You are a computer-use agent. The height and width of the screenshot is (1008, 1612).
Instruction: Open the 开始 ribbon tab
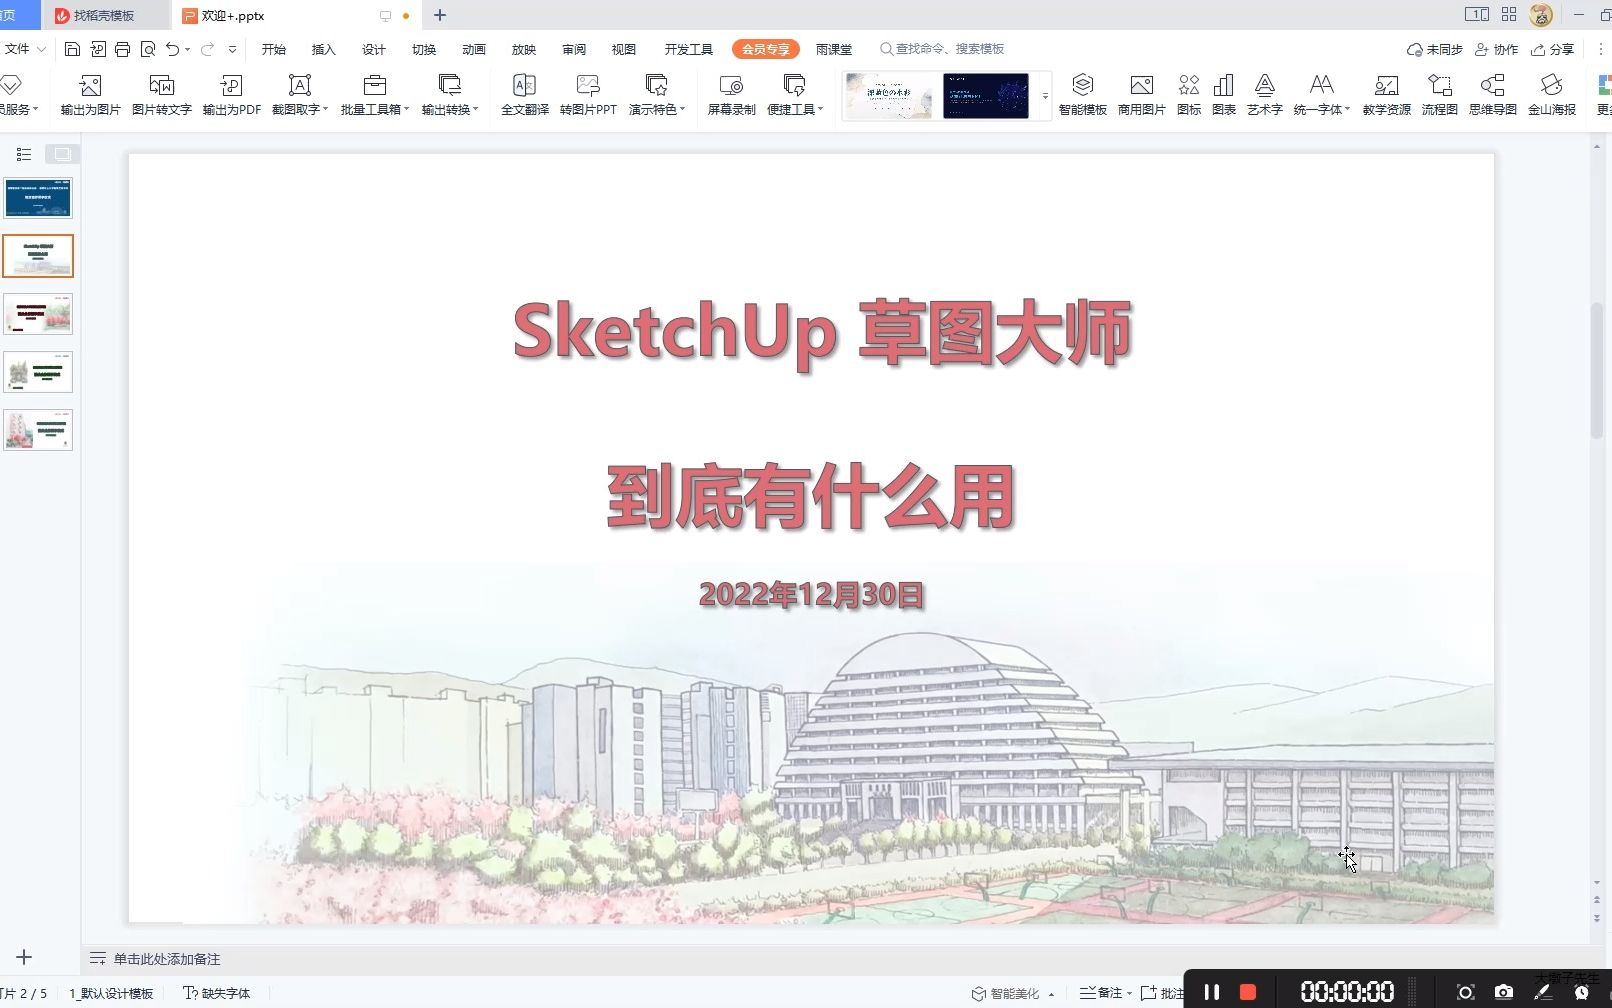(274, 49)
